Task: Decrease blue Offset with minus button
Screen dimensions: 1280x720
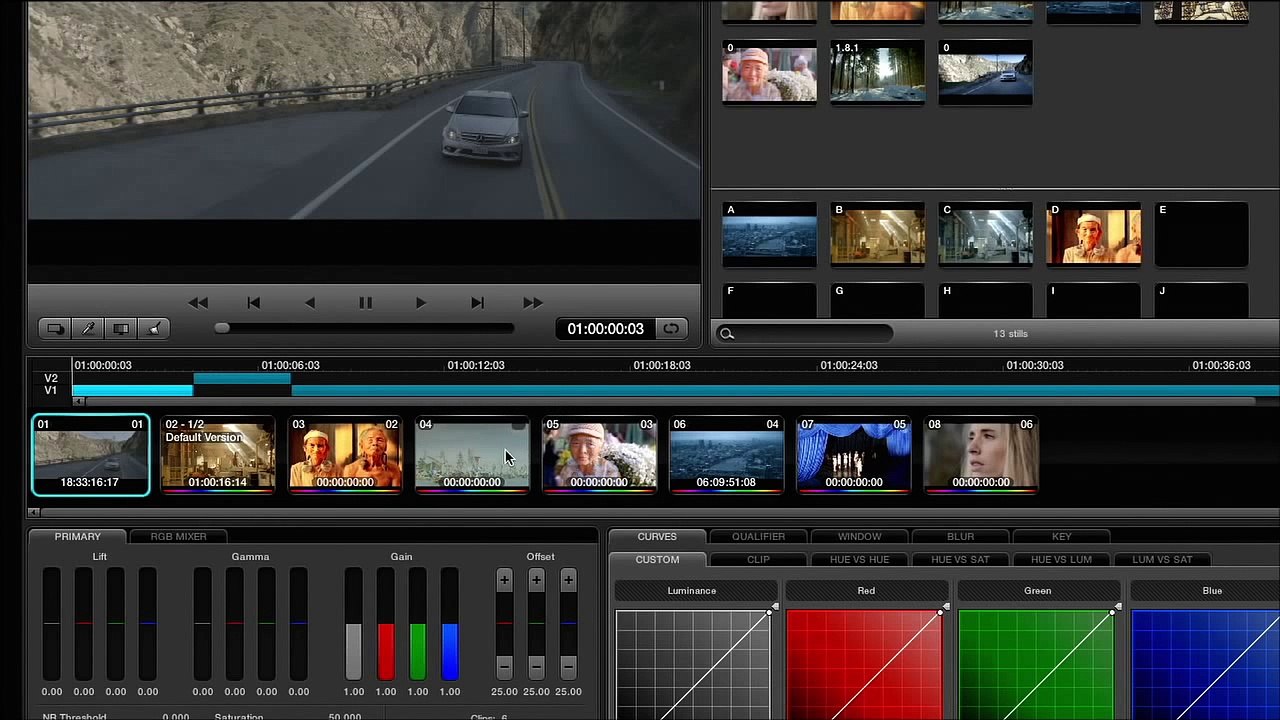Action: tap(568, 666)
